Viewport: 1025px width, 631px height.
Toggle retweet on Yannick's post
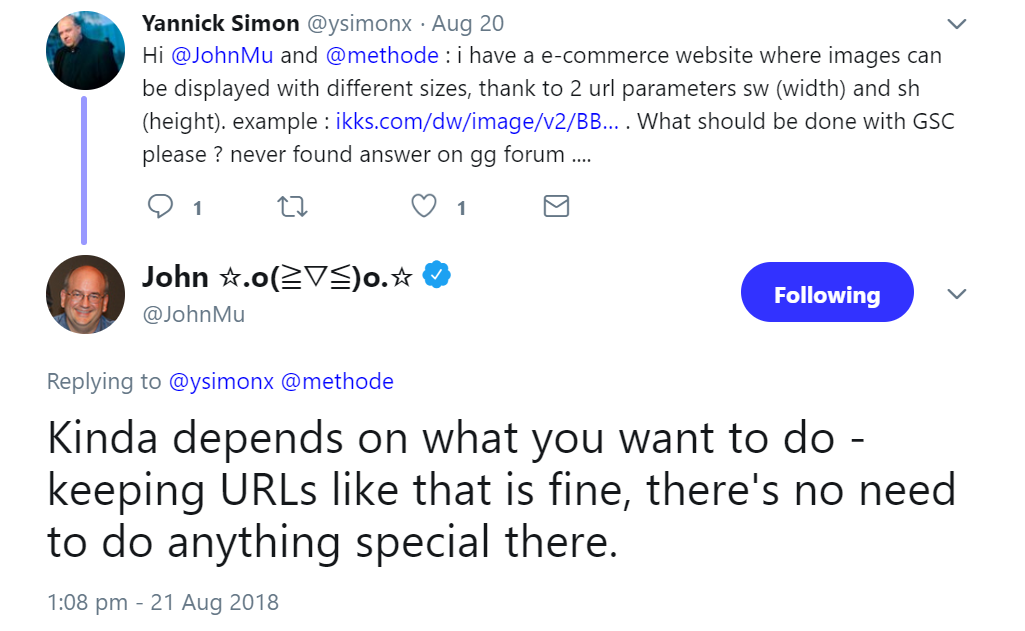291,206
